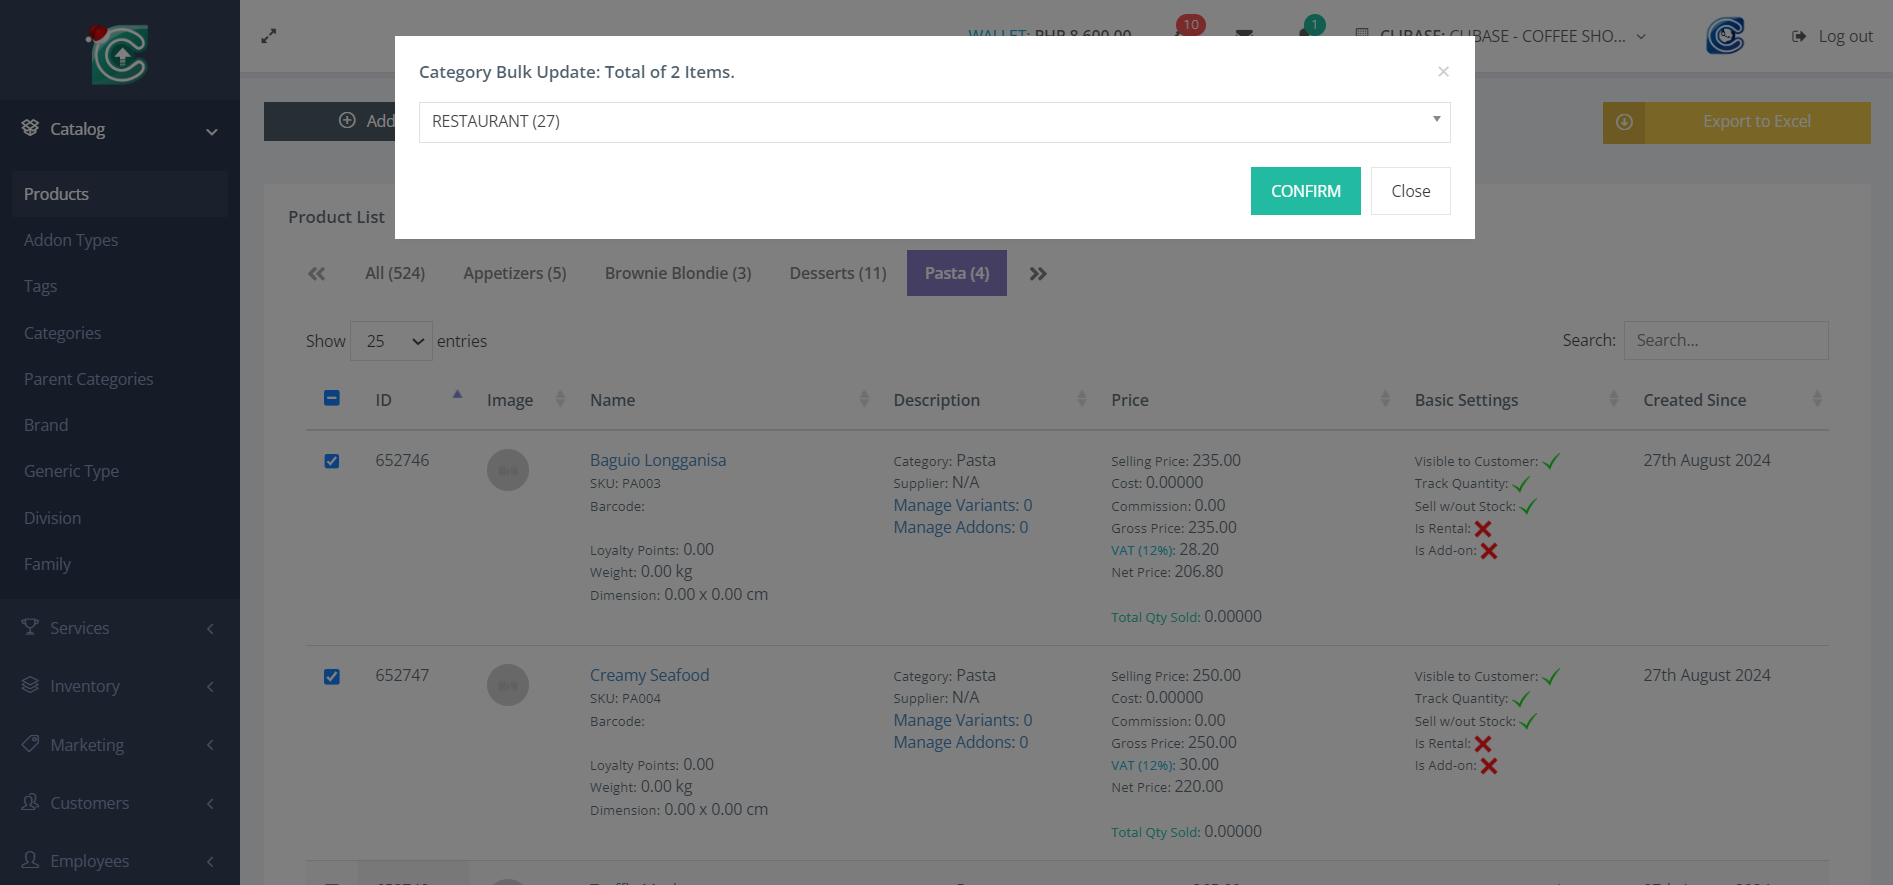
Task: Click the next category double-arrow icon
Action: click(x=1038, y=274)
